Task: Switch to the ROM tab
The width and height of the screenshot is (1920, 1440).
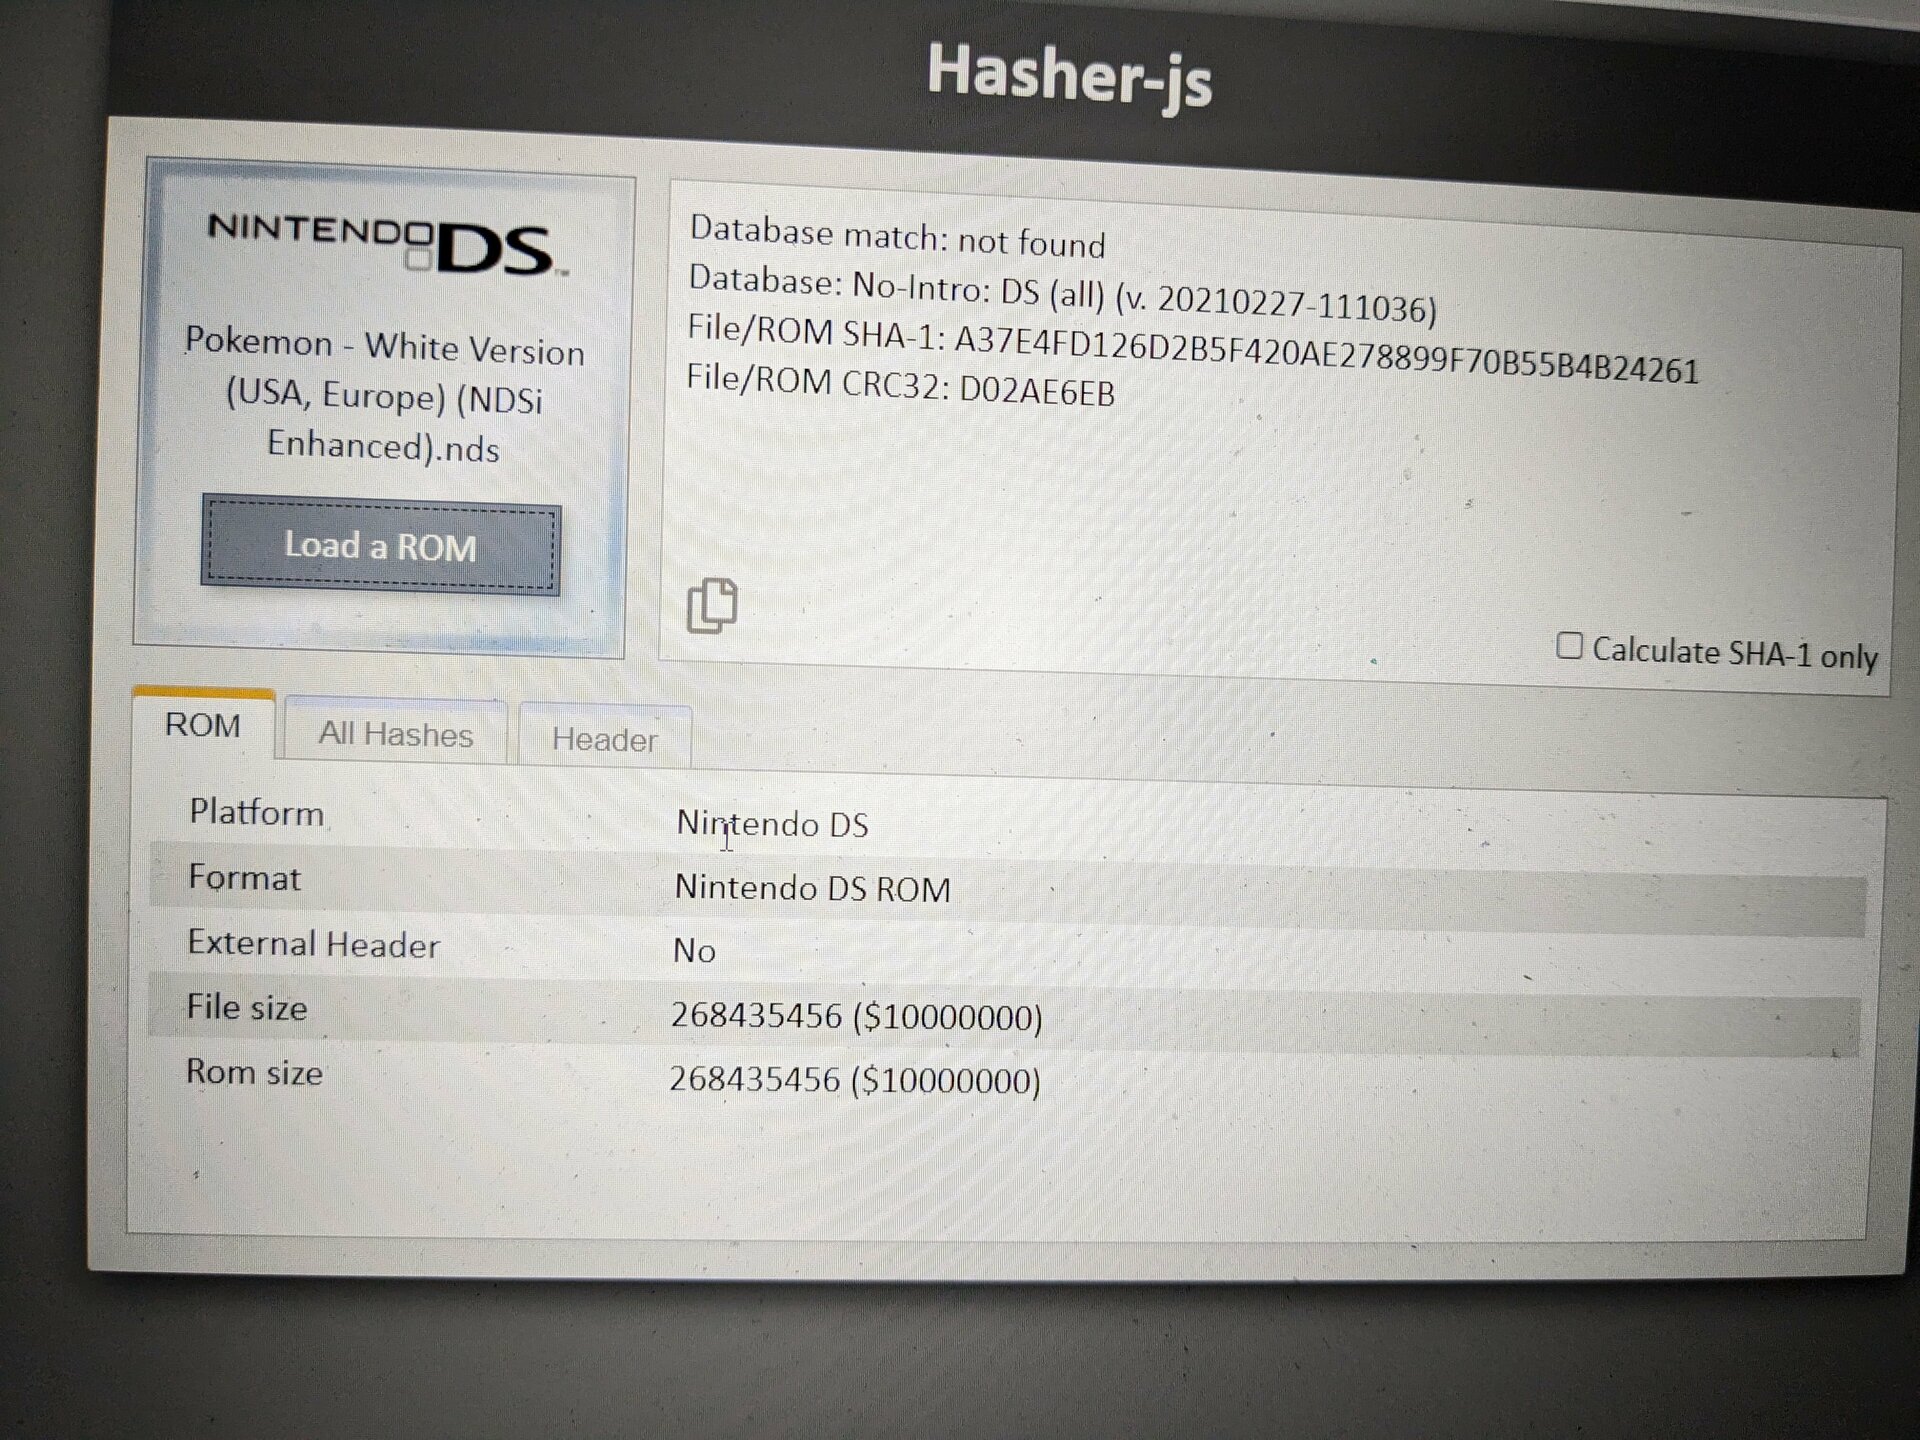Action: tap(203, 725)
